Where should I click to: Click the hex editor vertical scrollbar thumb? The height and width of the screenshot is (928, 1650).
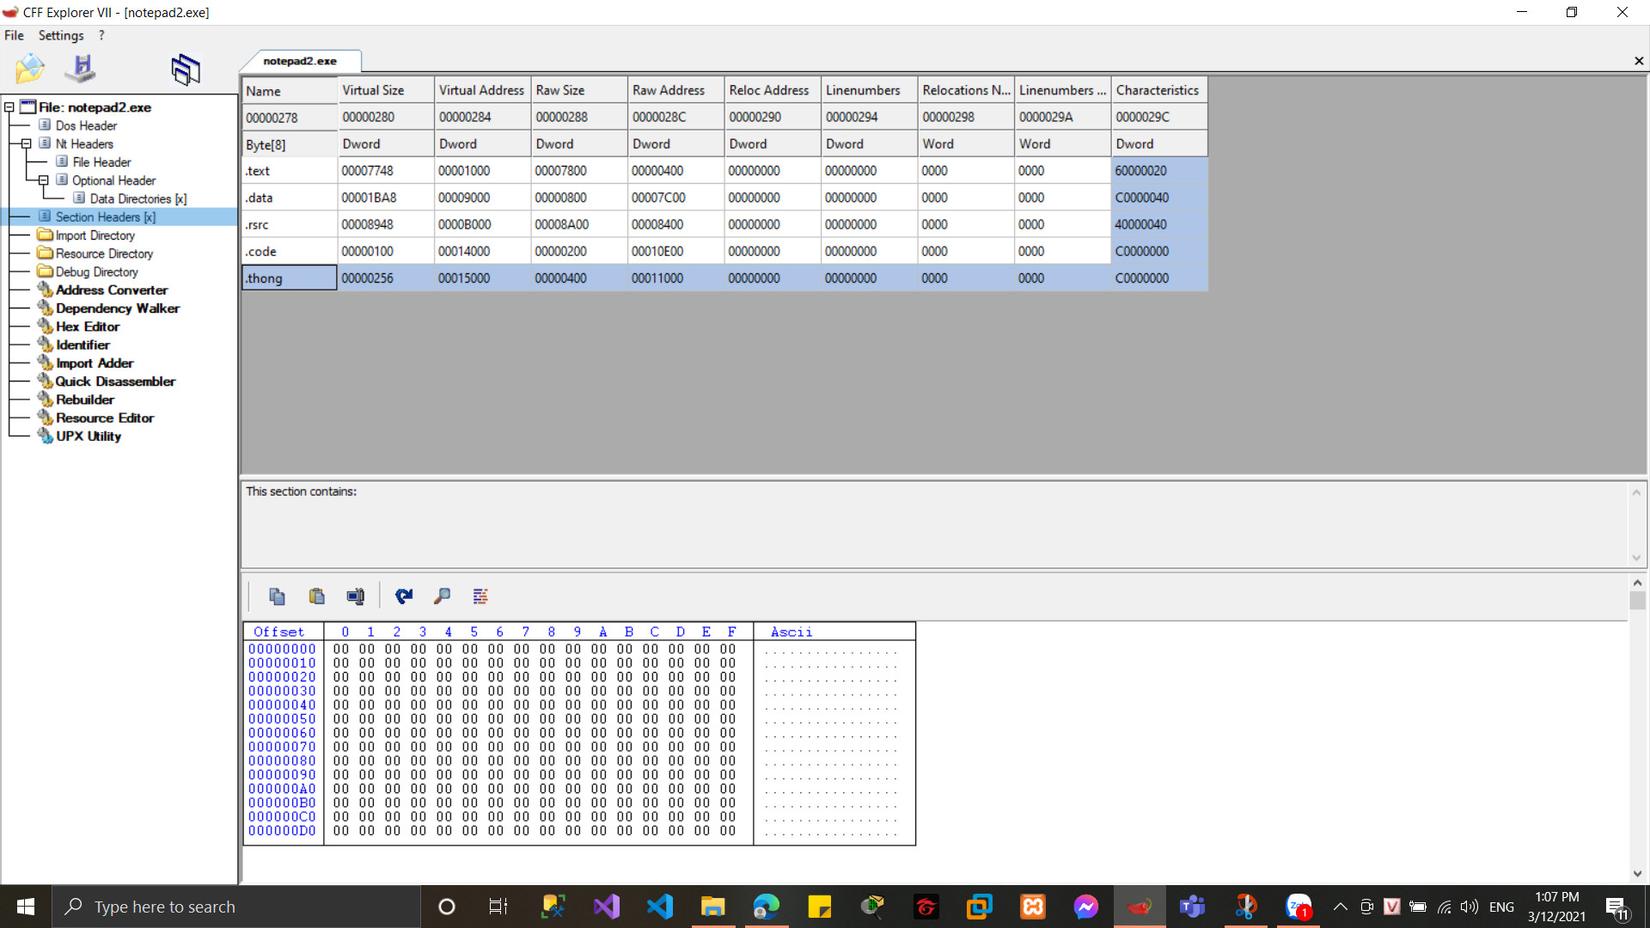click(x=1637, y=600)
